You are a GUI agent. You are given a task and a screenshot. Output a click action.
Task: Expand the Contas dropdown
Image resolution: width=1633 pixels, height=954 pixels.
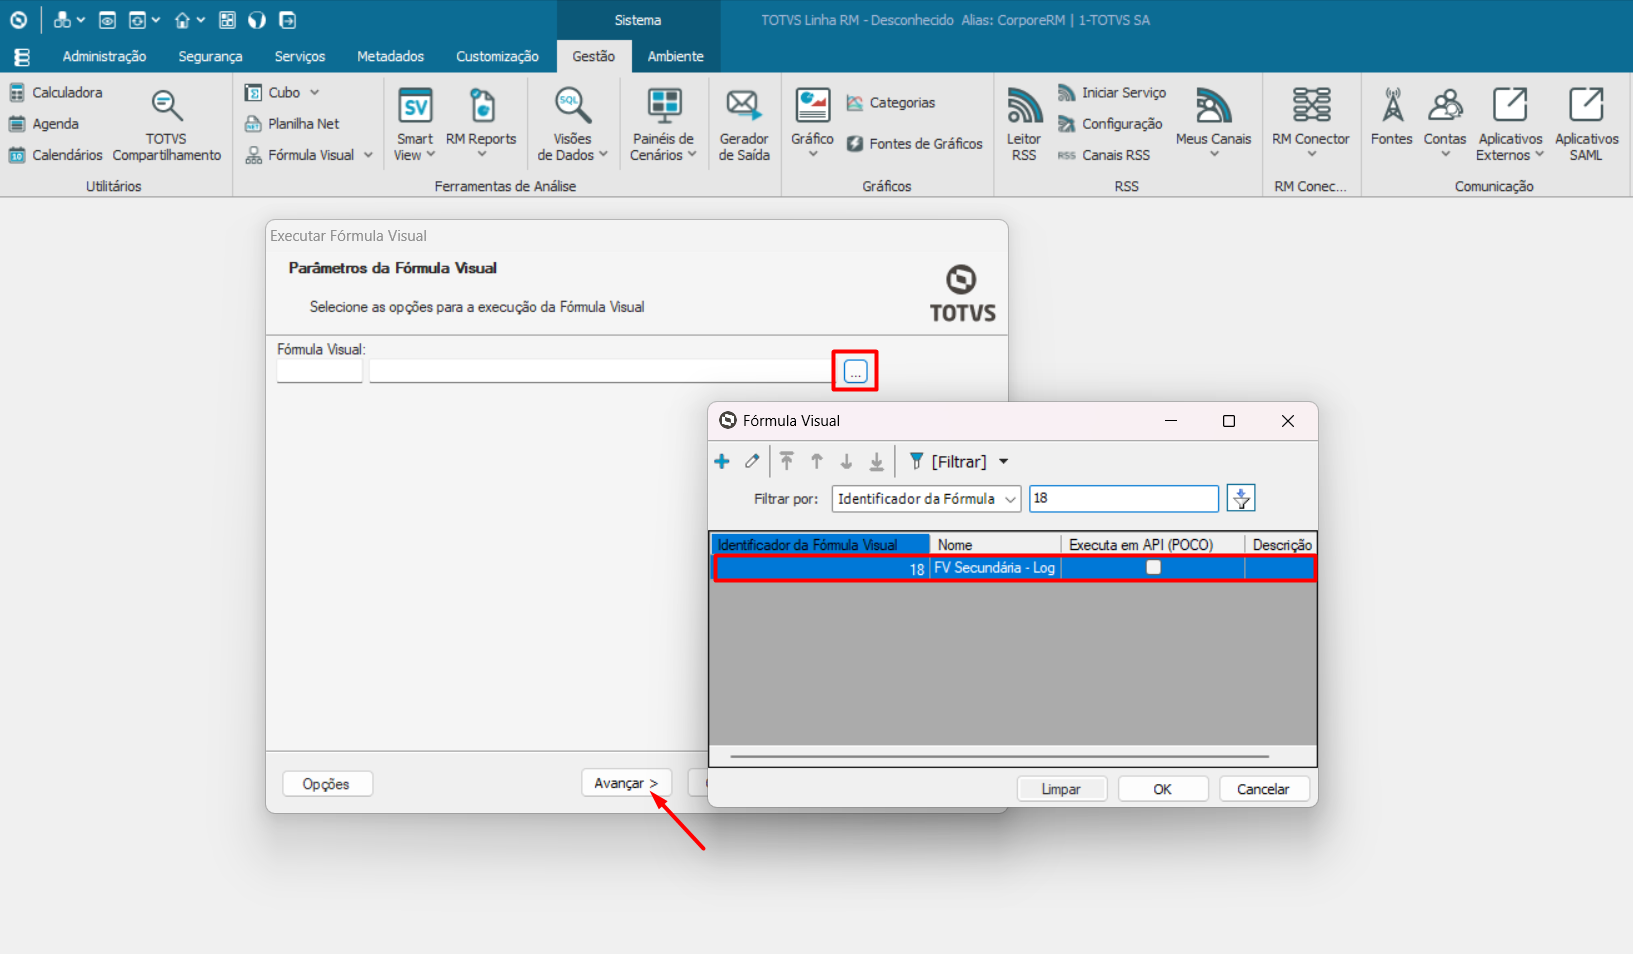tap(1445, 155)
